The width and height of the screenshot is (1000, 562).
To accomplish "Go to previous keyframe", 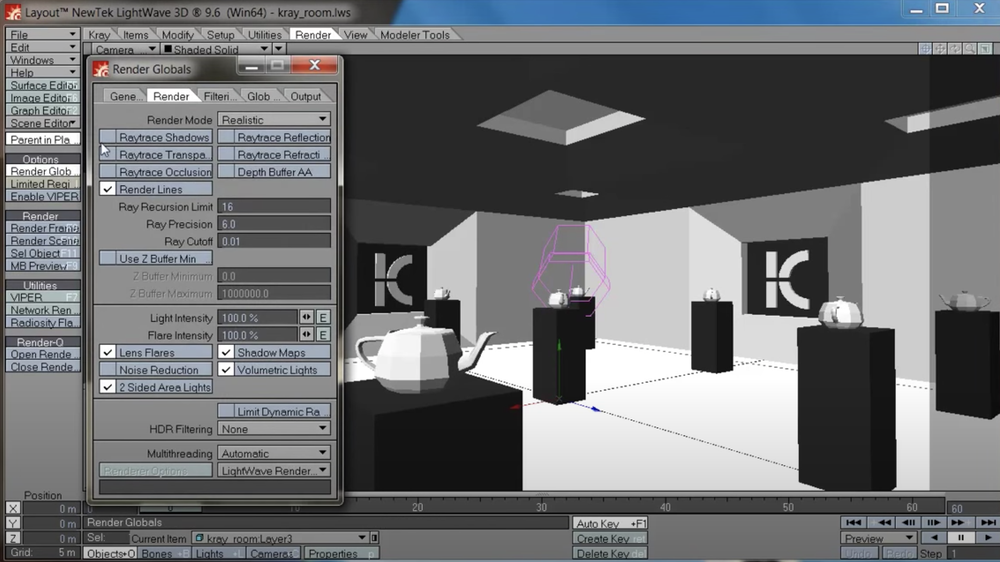I will (883, 522).
